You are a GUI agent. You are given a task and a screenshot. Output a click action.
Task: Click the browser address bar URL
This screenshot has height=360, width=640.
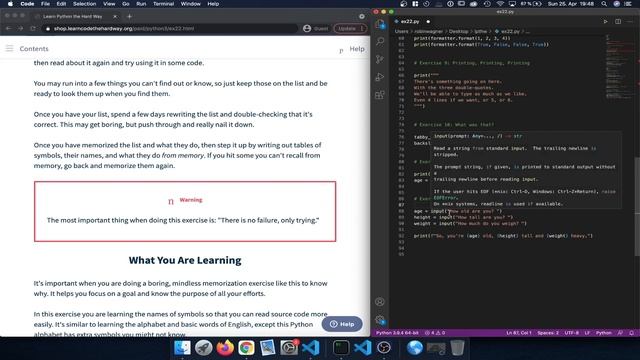click(x=124, y=29)
